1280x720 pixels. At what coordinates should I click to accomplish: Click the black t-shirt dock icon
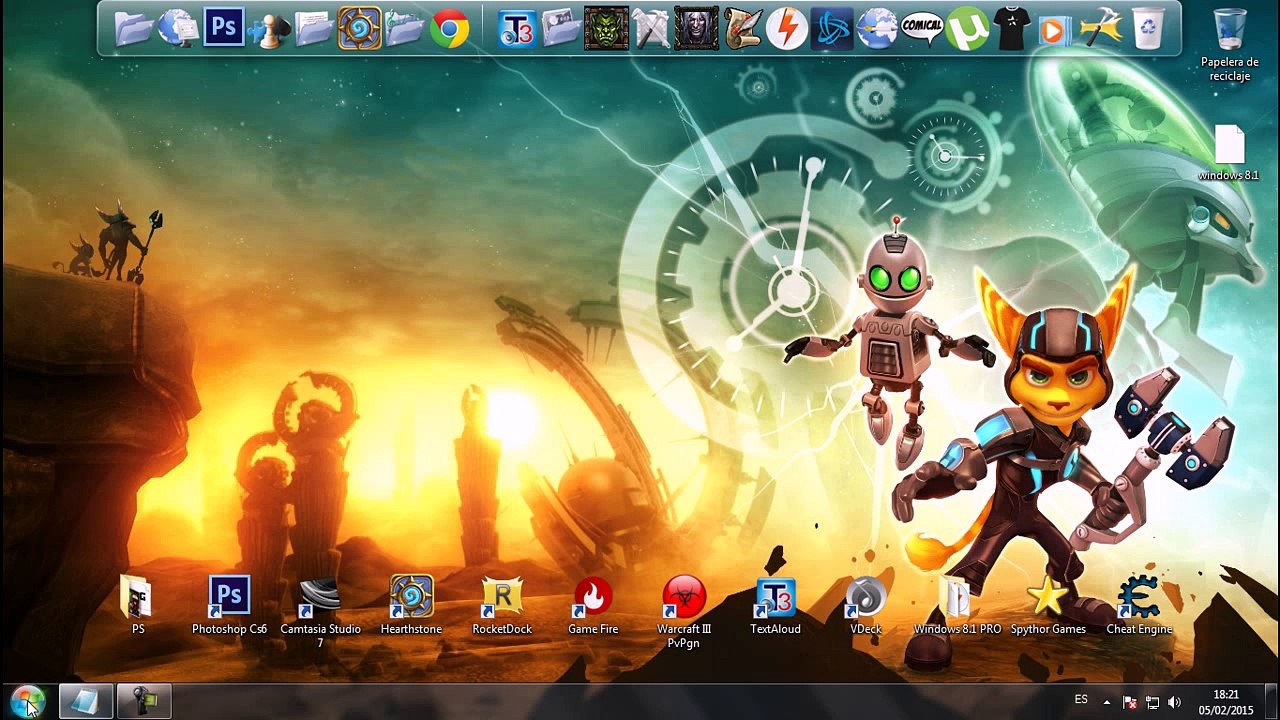click(x=1012, y=28)
